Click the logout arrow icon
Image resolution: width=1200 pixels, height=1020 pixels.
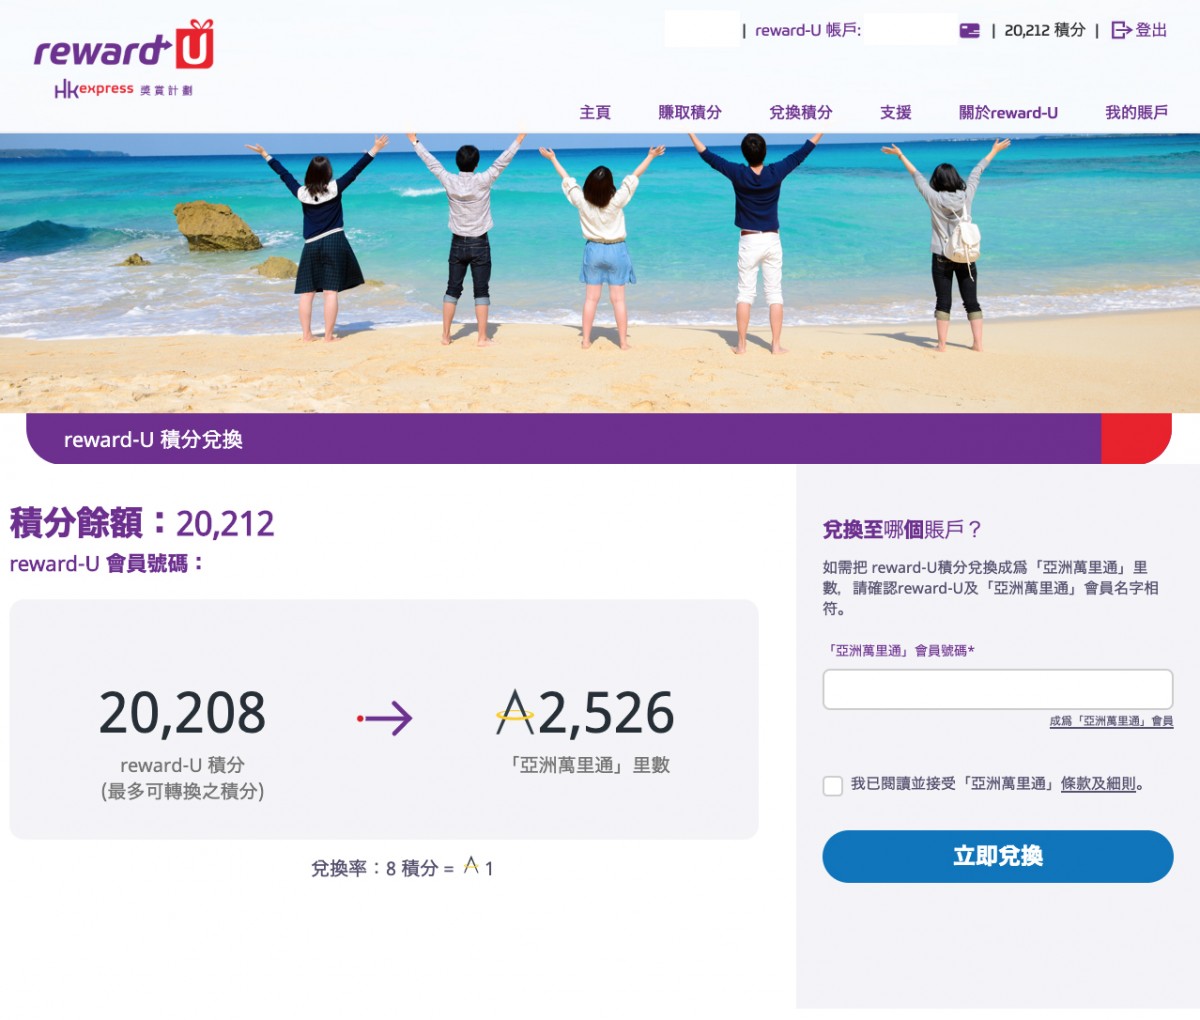(x=1121, y=31)
